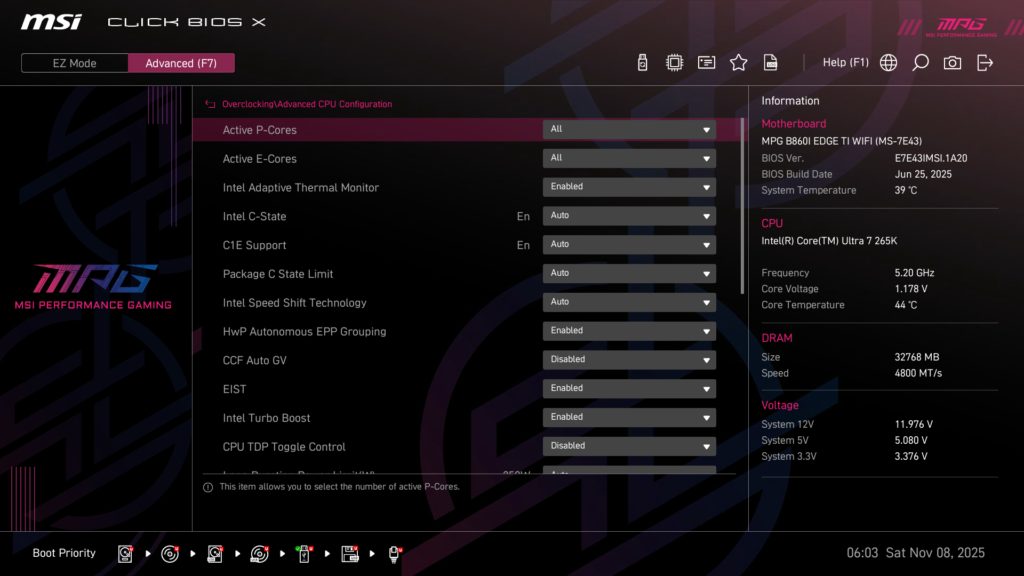Viewport: 1024px width, 576px height.
Task: Open the Active E-Cores dropdown
Action: (x=628, y=157)
